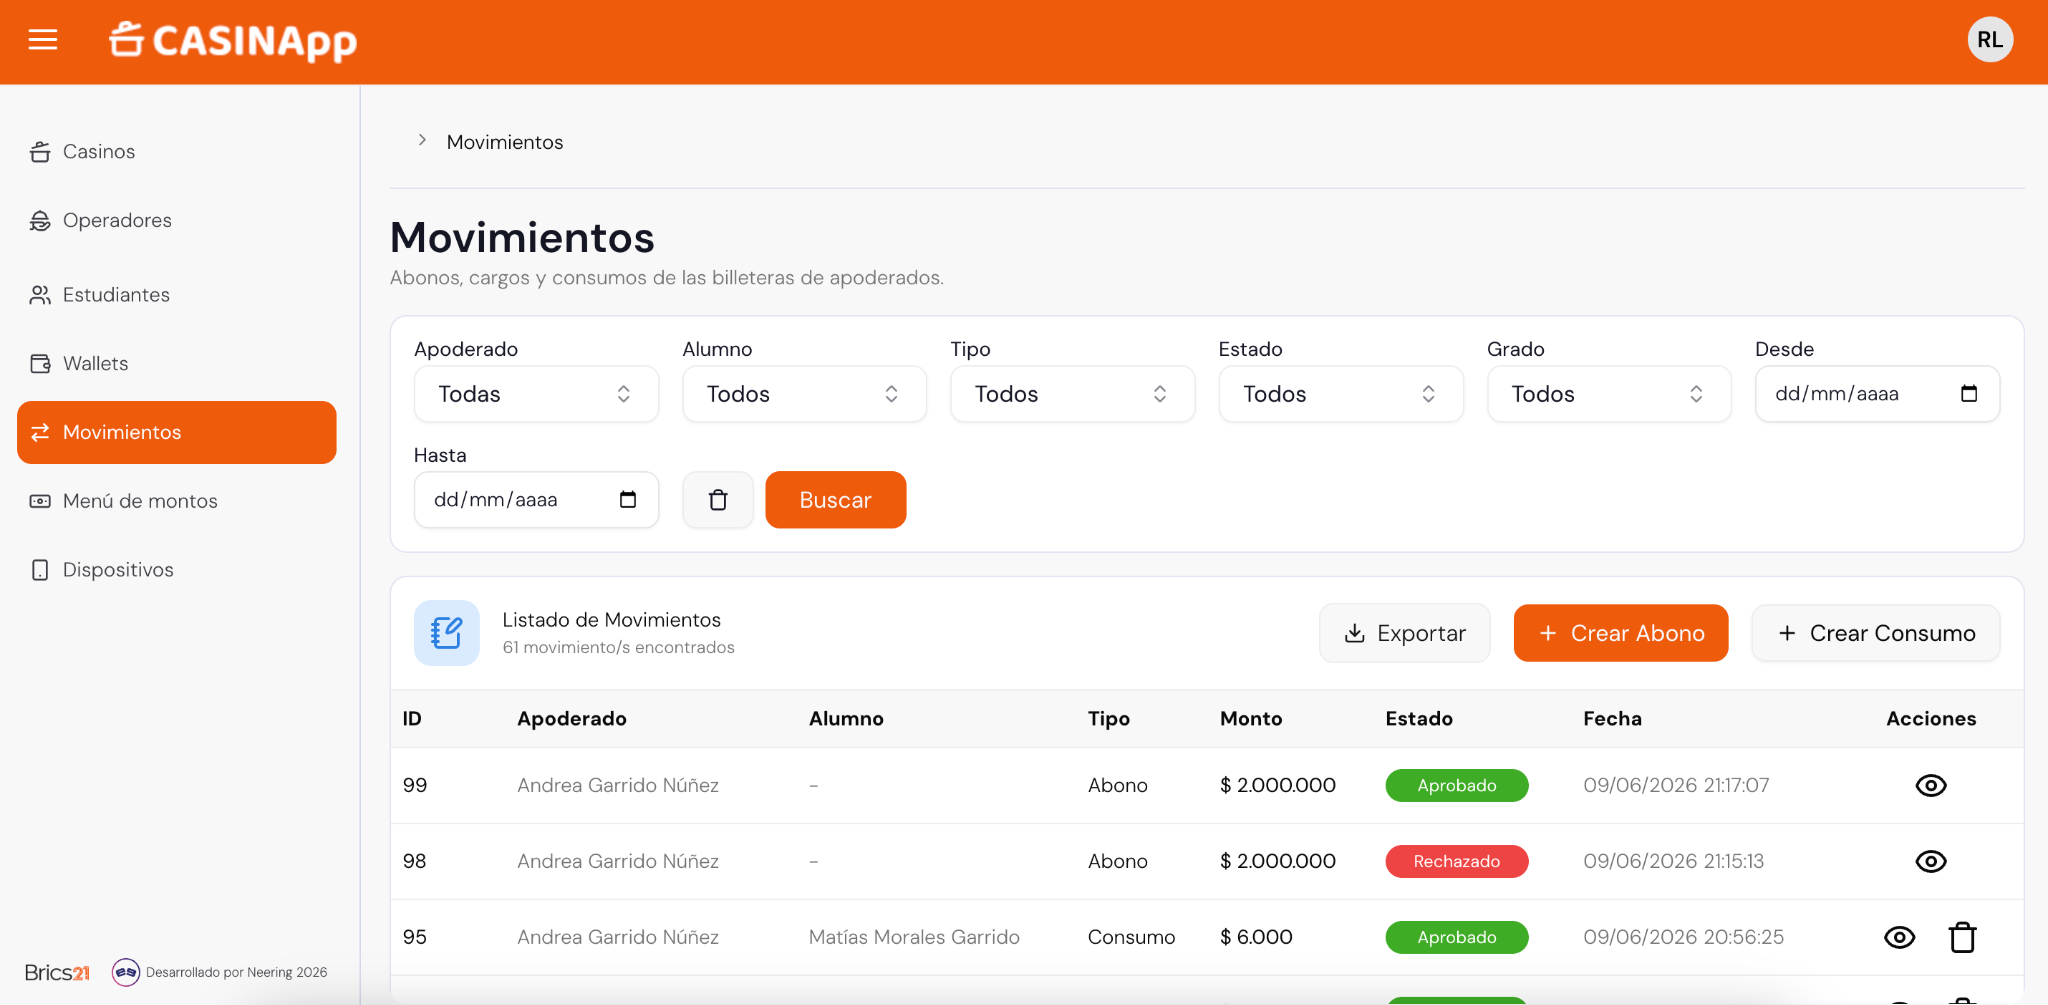Click the Buscar button
The width and height of the screenshot is (2048, 1005).
(836, 500)
